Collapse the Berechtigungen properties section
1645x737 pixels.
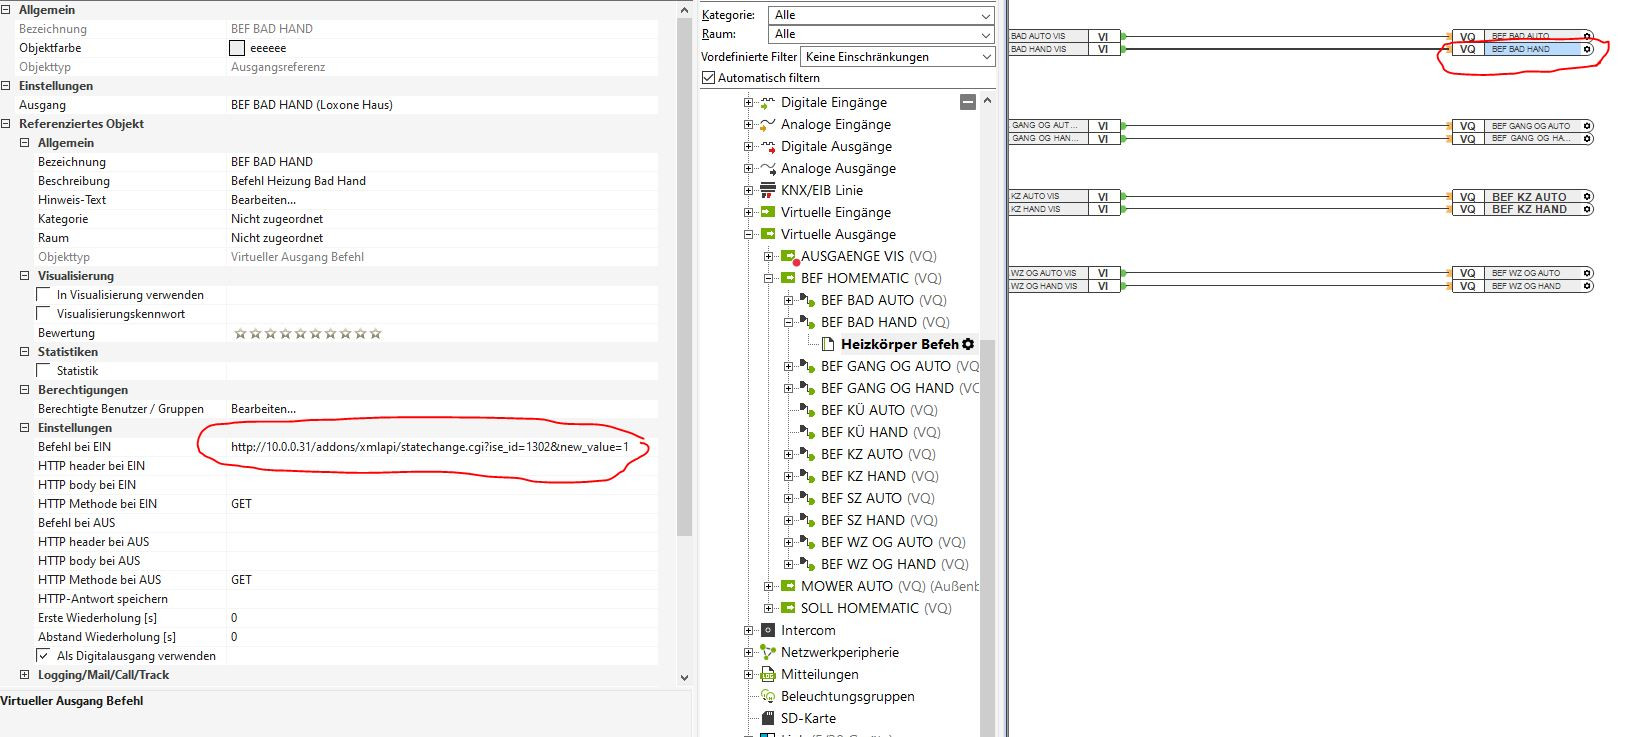[25, 390]
